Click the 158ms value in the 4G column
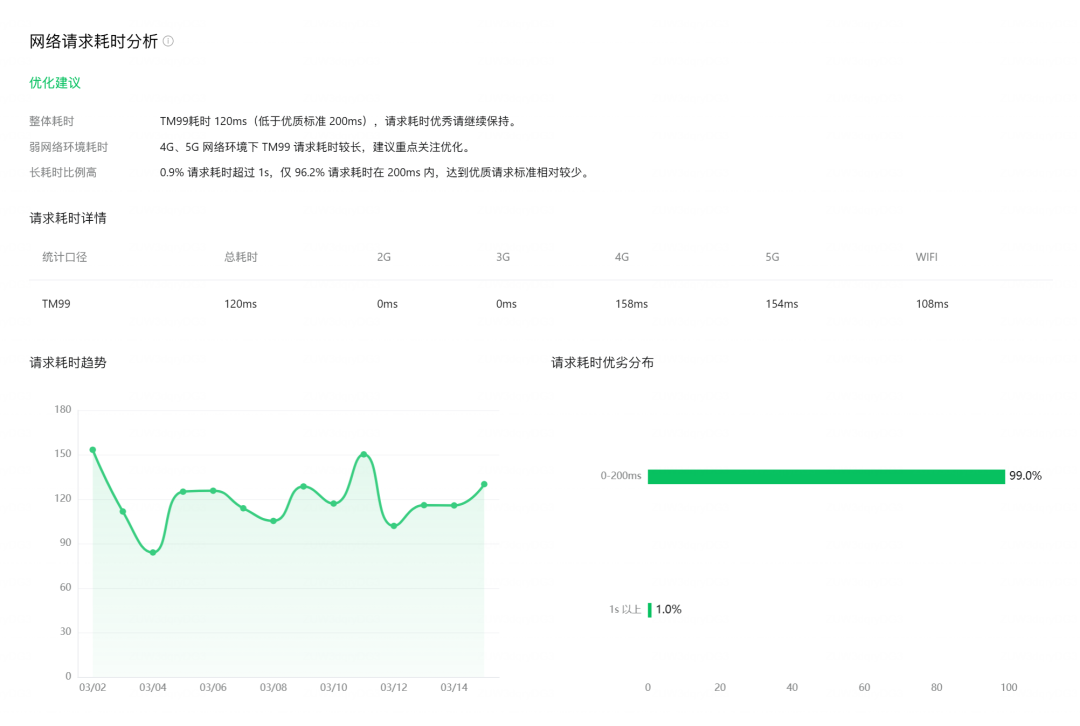The width and height of the screenshot is (1080, 726). pyautogui.click(x=632, y=304)
